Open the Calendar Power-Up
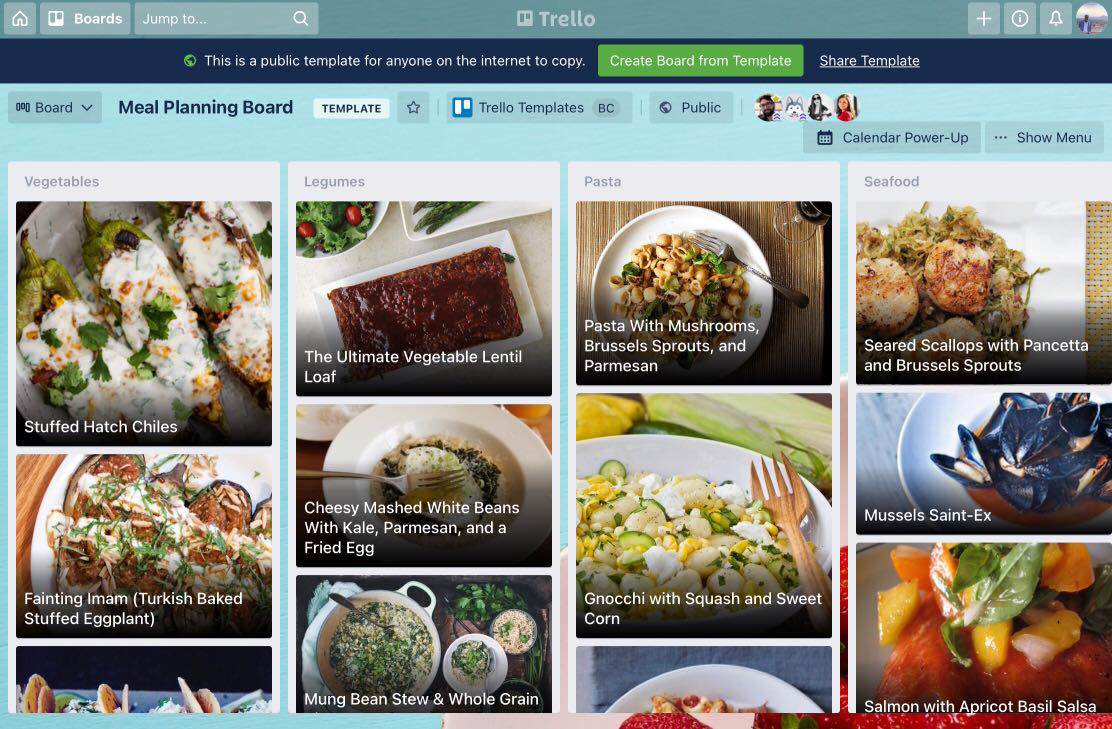 pyautogui.click(x=892, y=138)
